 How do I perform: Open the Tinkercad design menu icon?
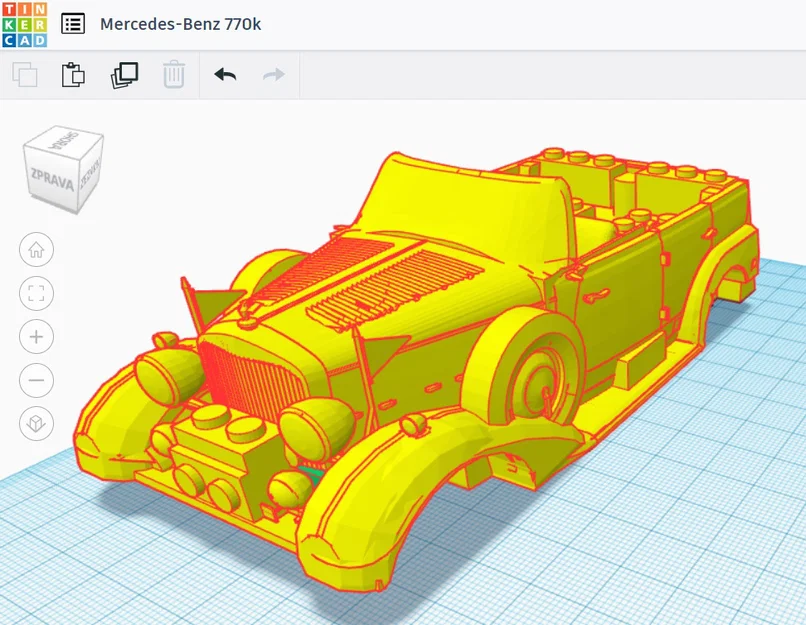pyautogui.click(x=72, y=23)
